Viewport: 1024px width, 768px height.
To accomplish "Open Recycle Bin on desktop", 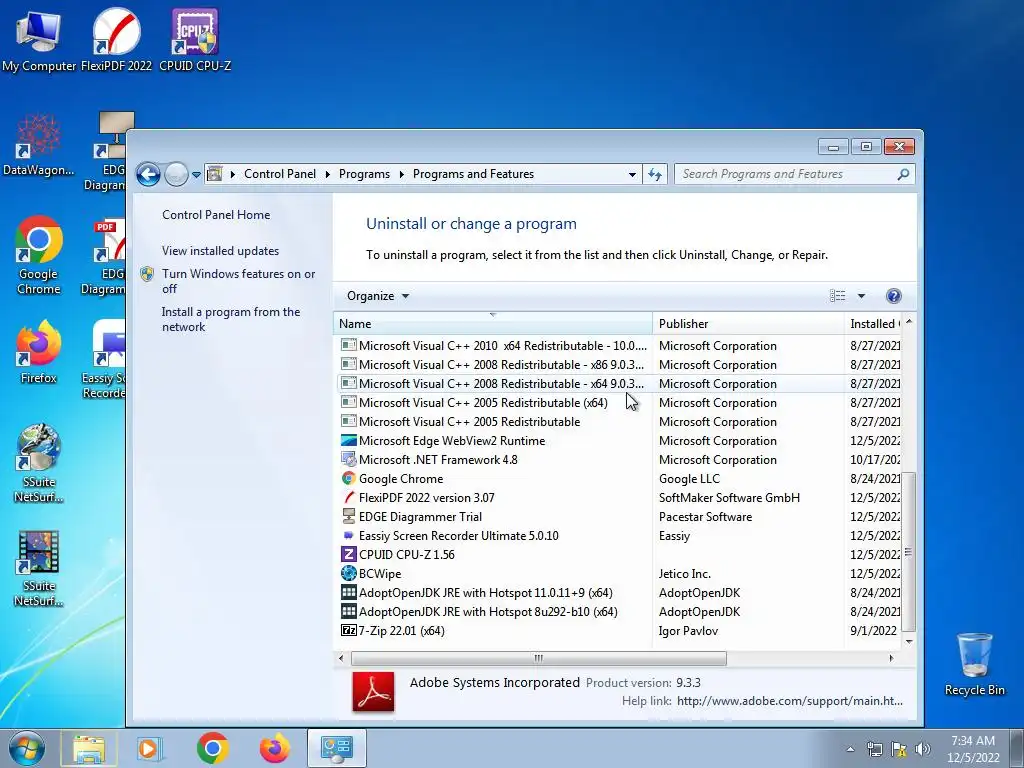I will tap(974, 664).
